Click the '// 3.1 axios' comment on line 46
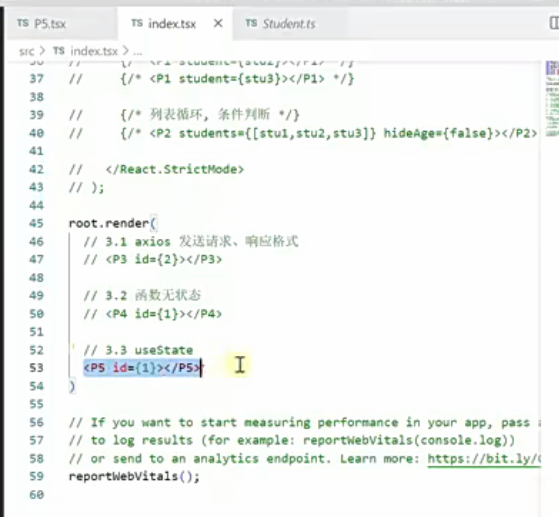 (127, 241)
